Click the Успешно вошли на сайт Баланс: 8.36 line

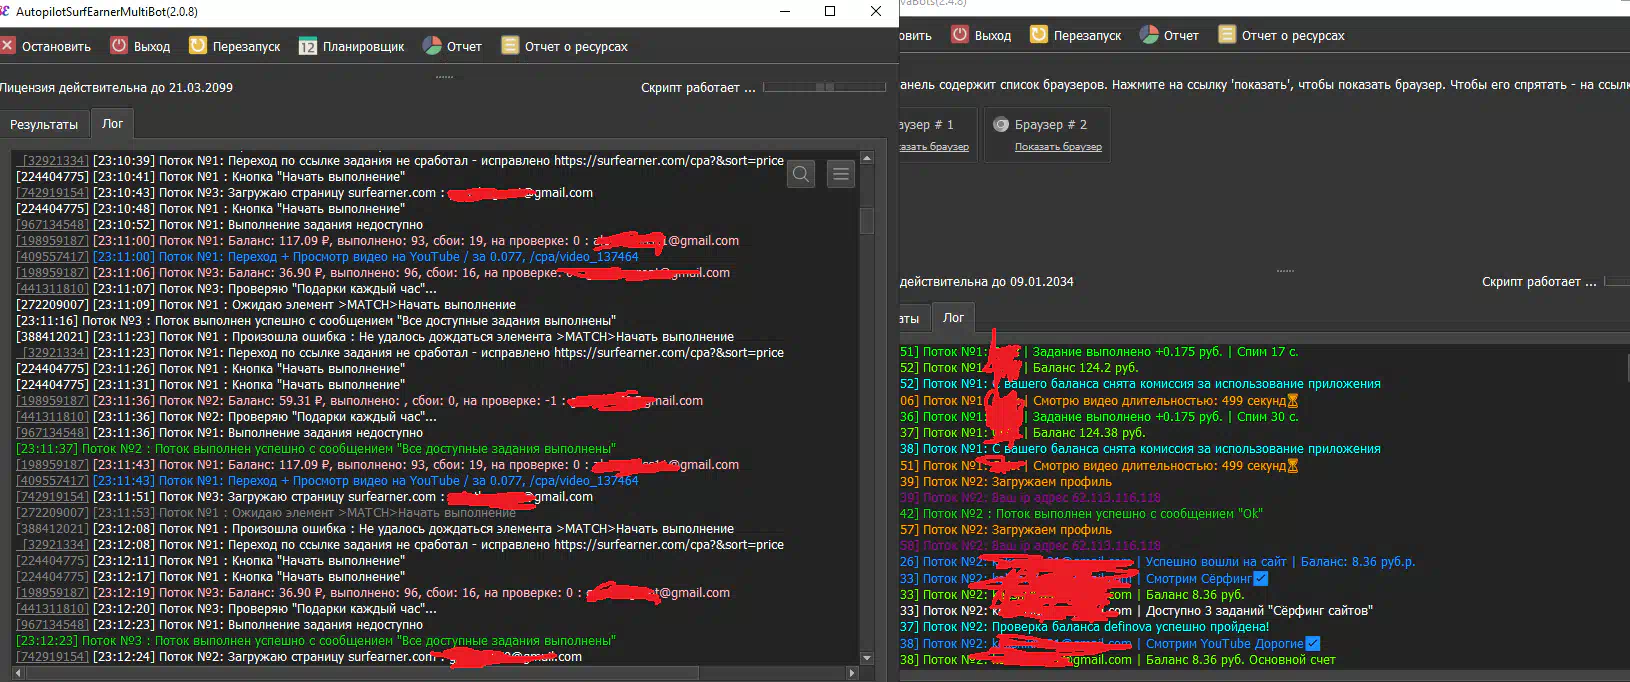(1158, 561)
